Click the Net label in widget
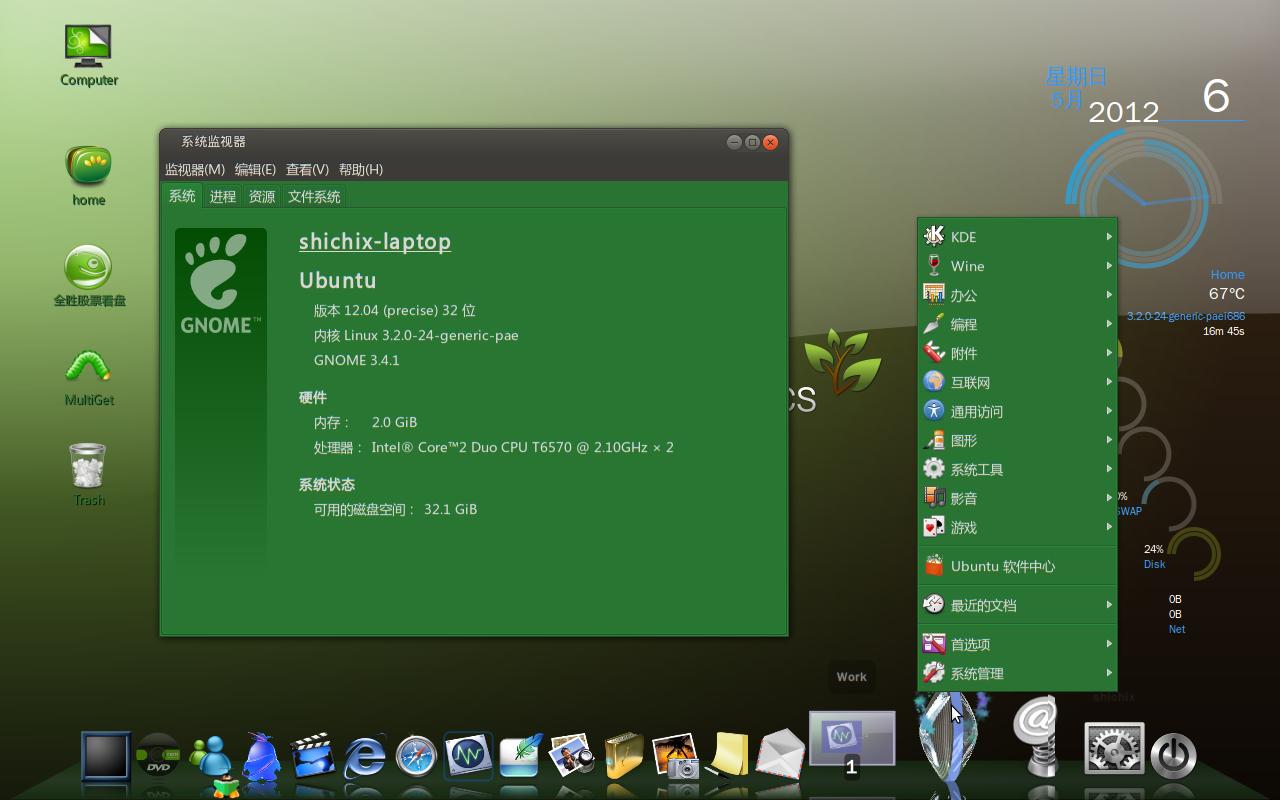This screenshot has height=800, width=1280. 1177,629
